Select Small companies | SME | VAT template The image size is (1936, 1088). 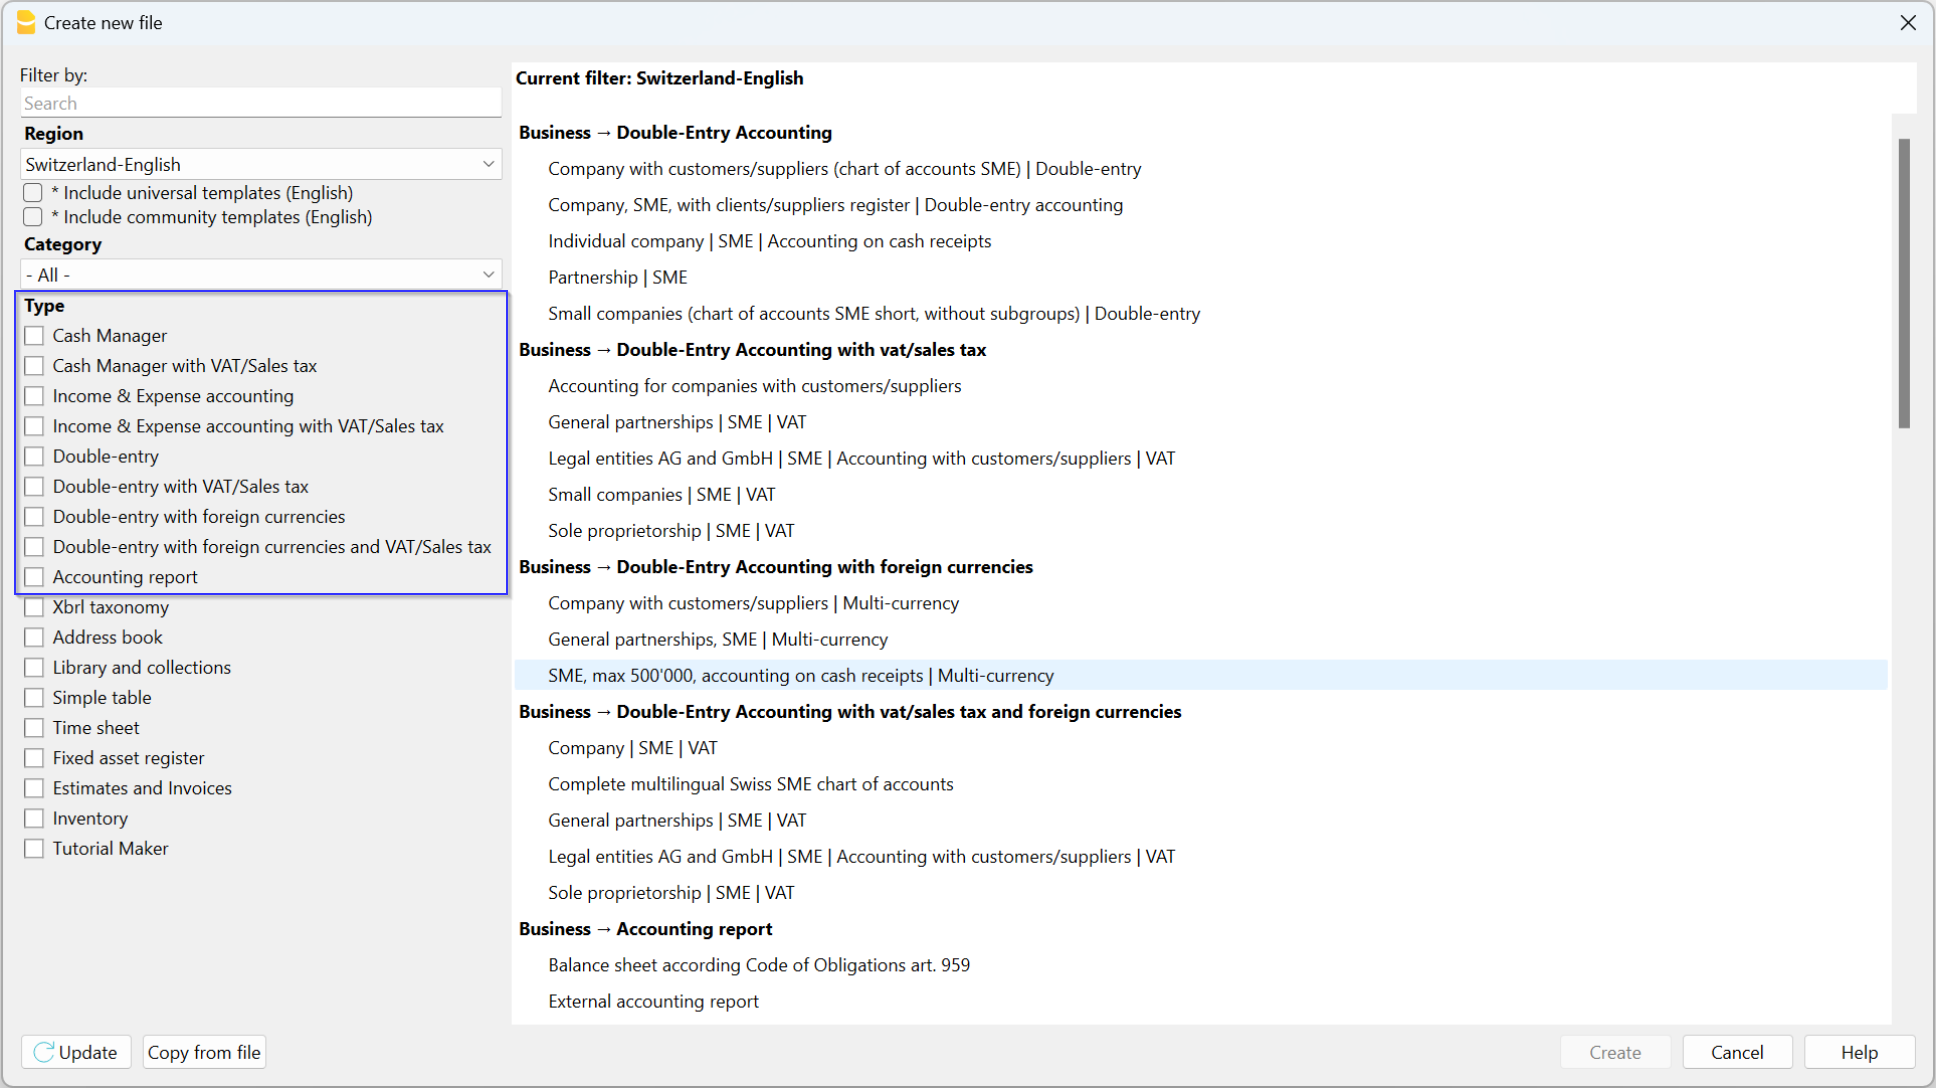coord(661,494)
